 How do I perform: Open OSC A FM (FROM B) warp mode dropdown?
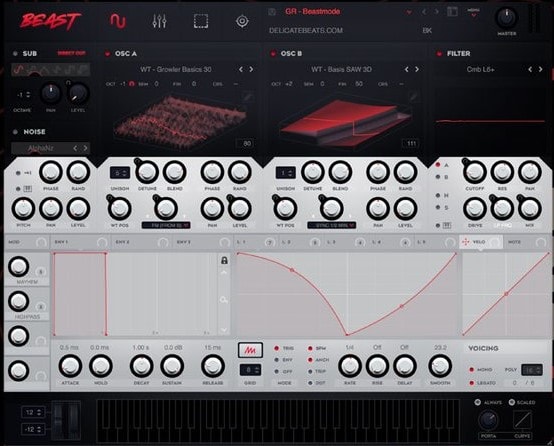166,225
